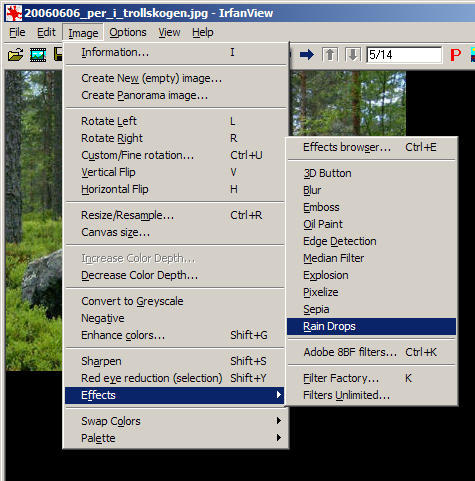Open Filter Factory...
475x481 pixels.
[372, 378]
